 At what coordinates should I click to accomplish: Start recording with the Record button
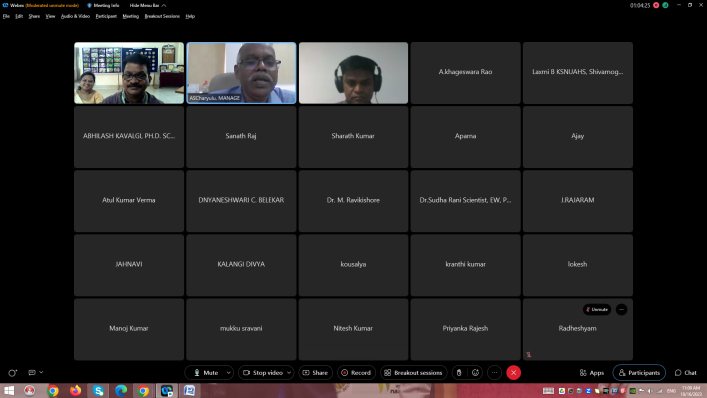tap(356, 373)
